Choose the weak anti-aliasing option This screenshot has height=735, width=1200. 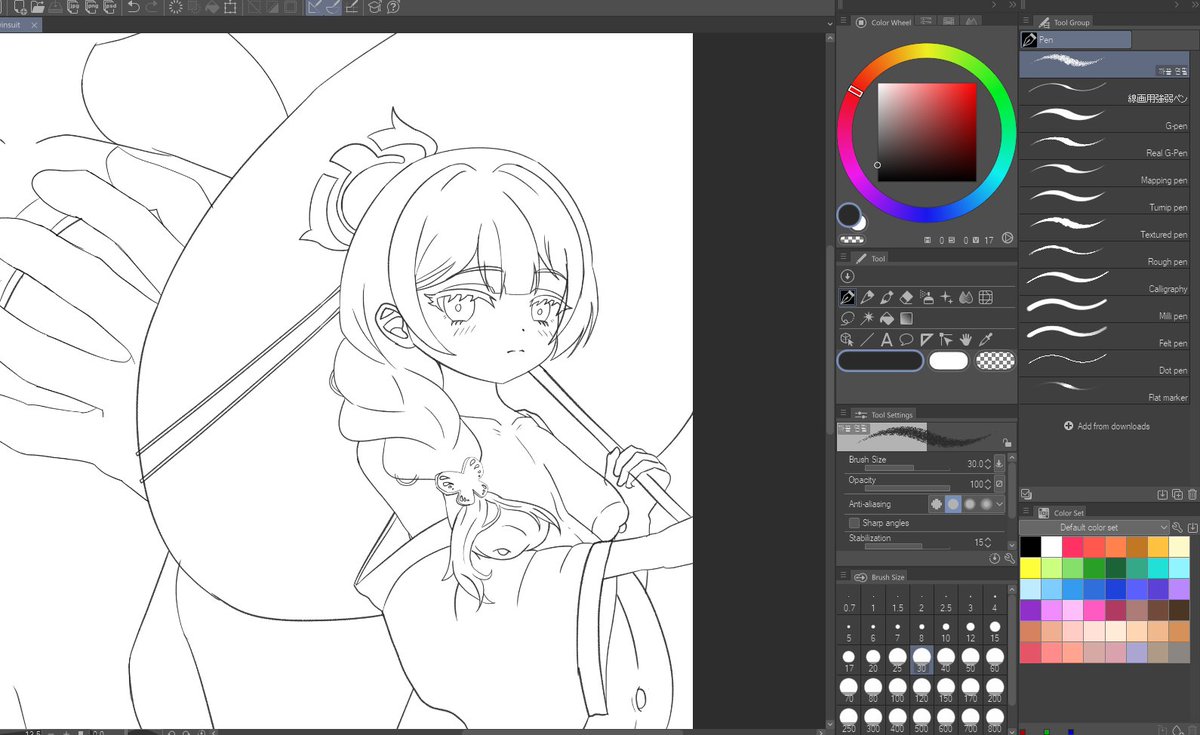[x=953, y=504]
